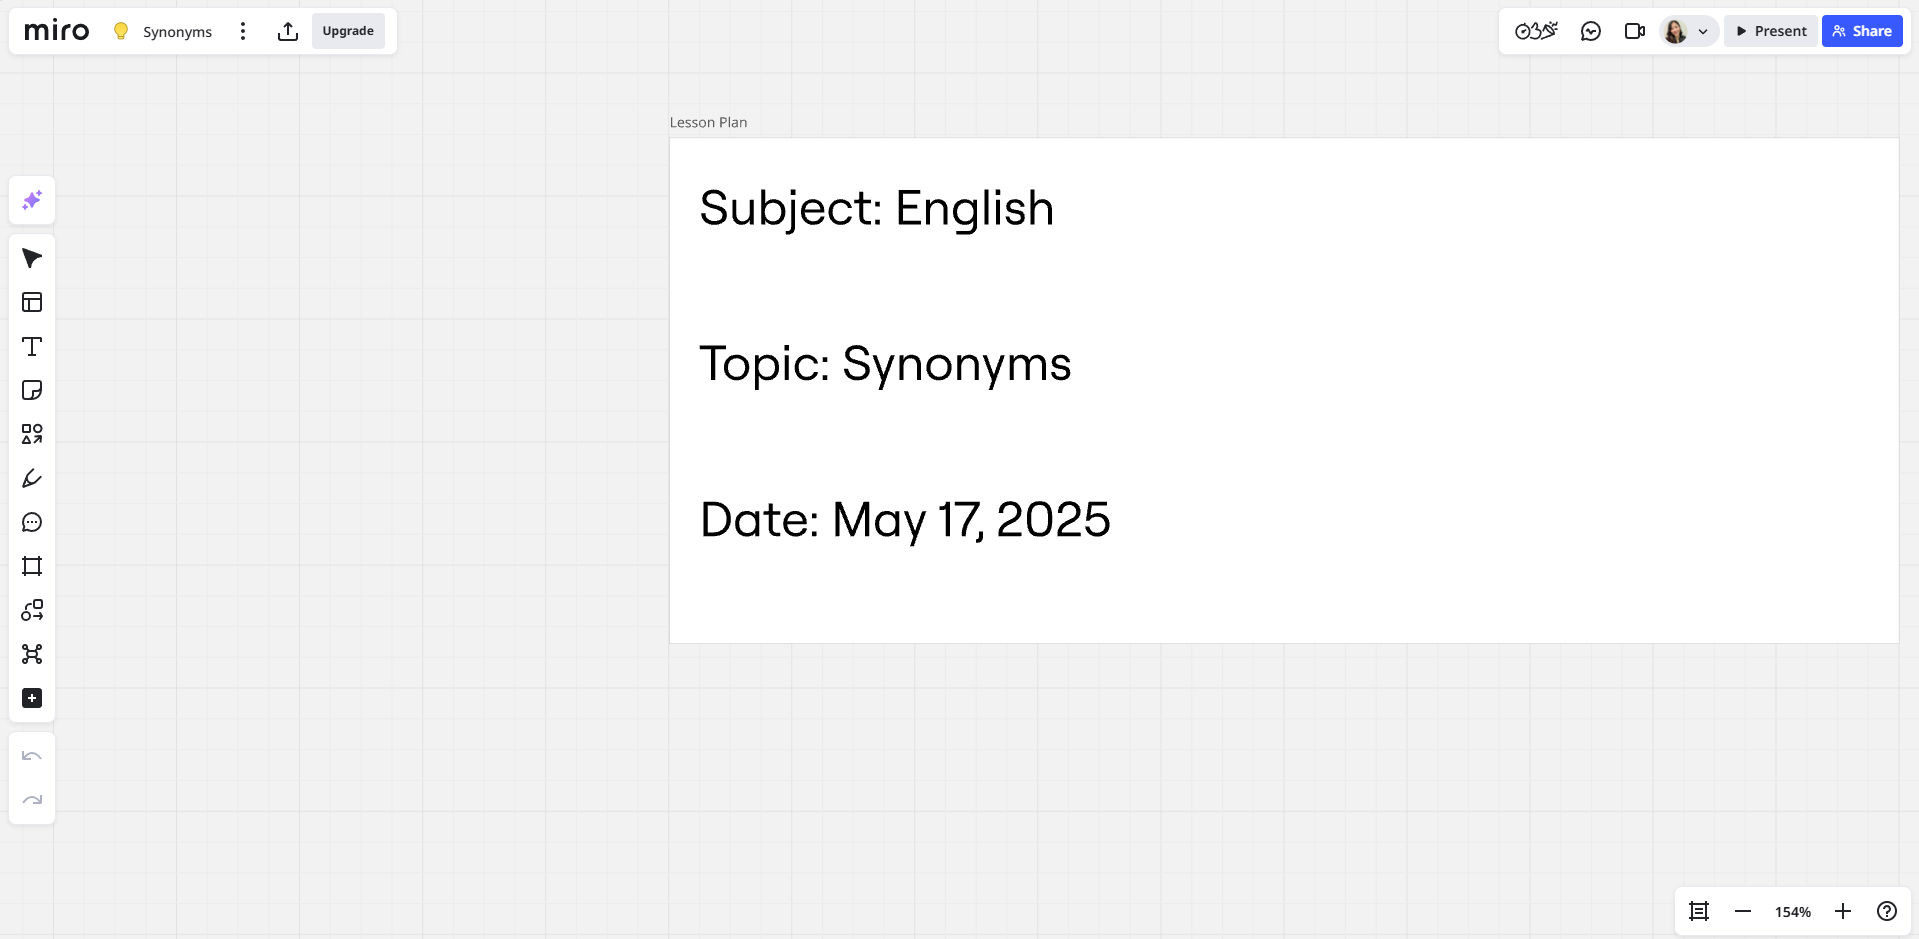This screenshot has height=939, width=1919.
Task: Open more apps plus button
Action: [x=32, y=698]
